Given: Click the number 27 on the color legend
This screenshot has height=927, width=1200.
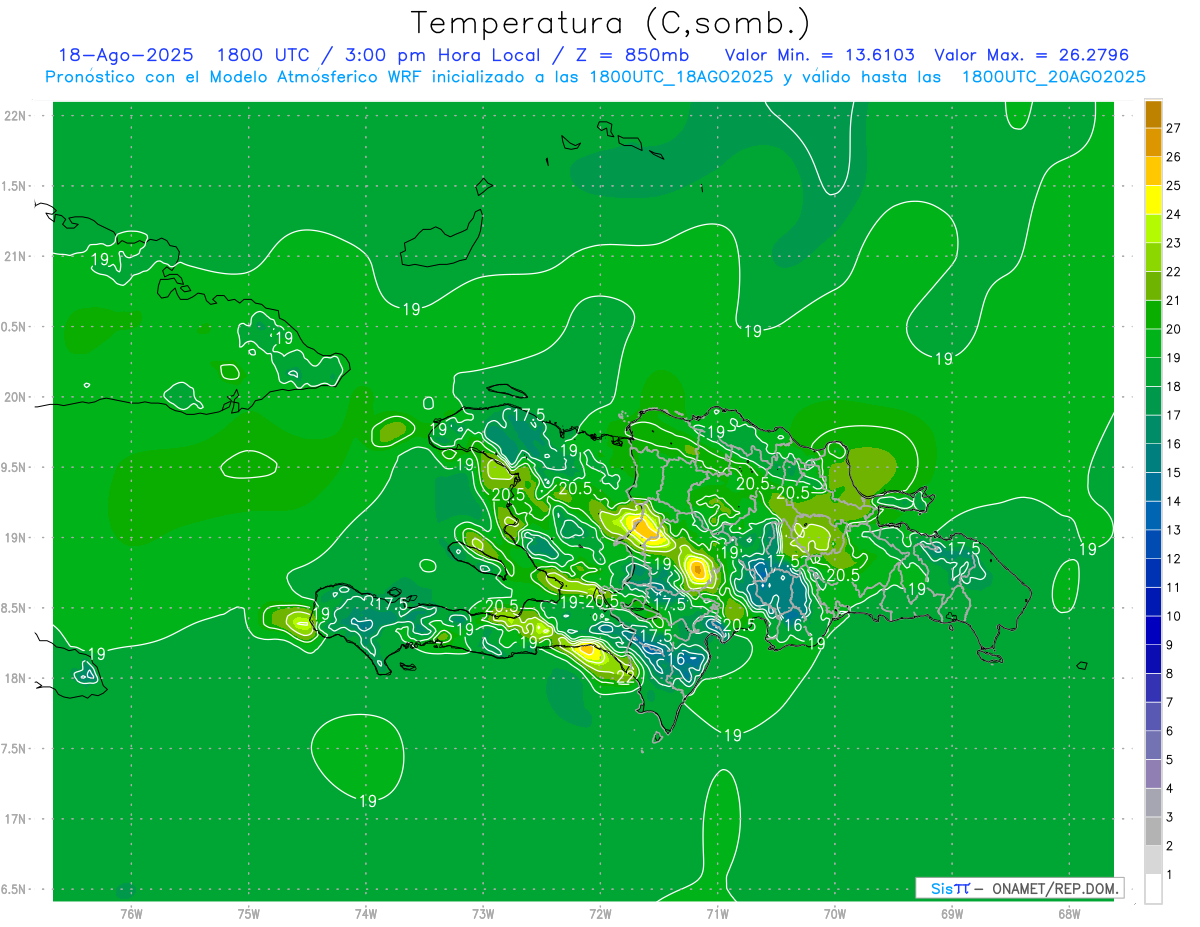Looking at the screenshot, I should click(1174, 128).
